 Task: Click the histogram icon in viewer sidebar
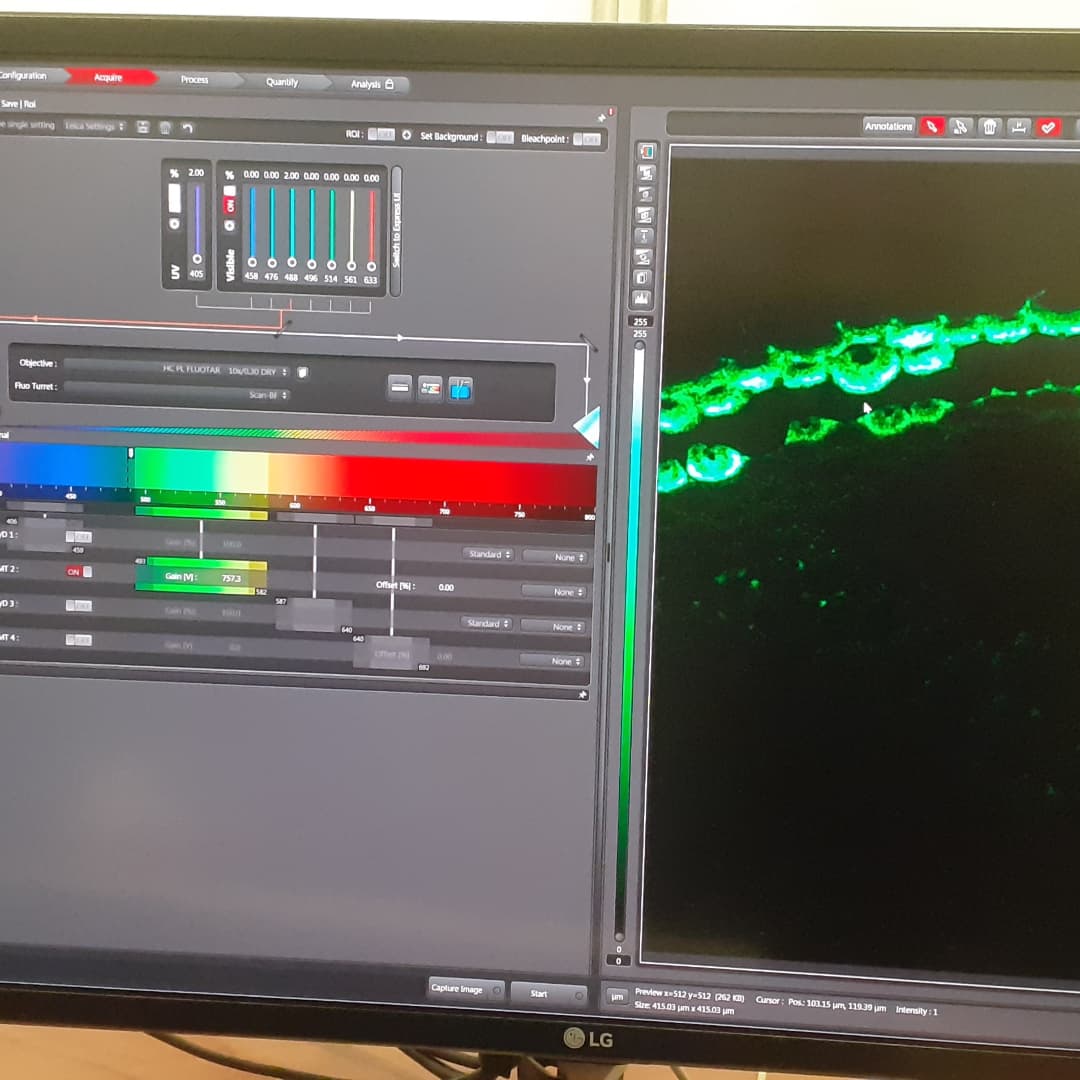(x=642, y=298)
